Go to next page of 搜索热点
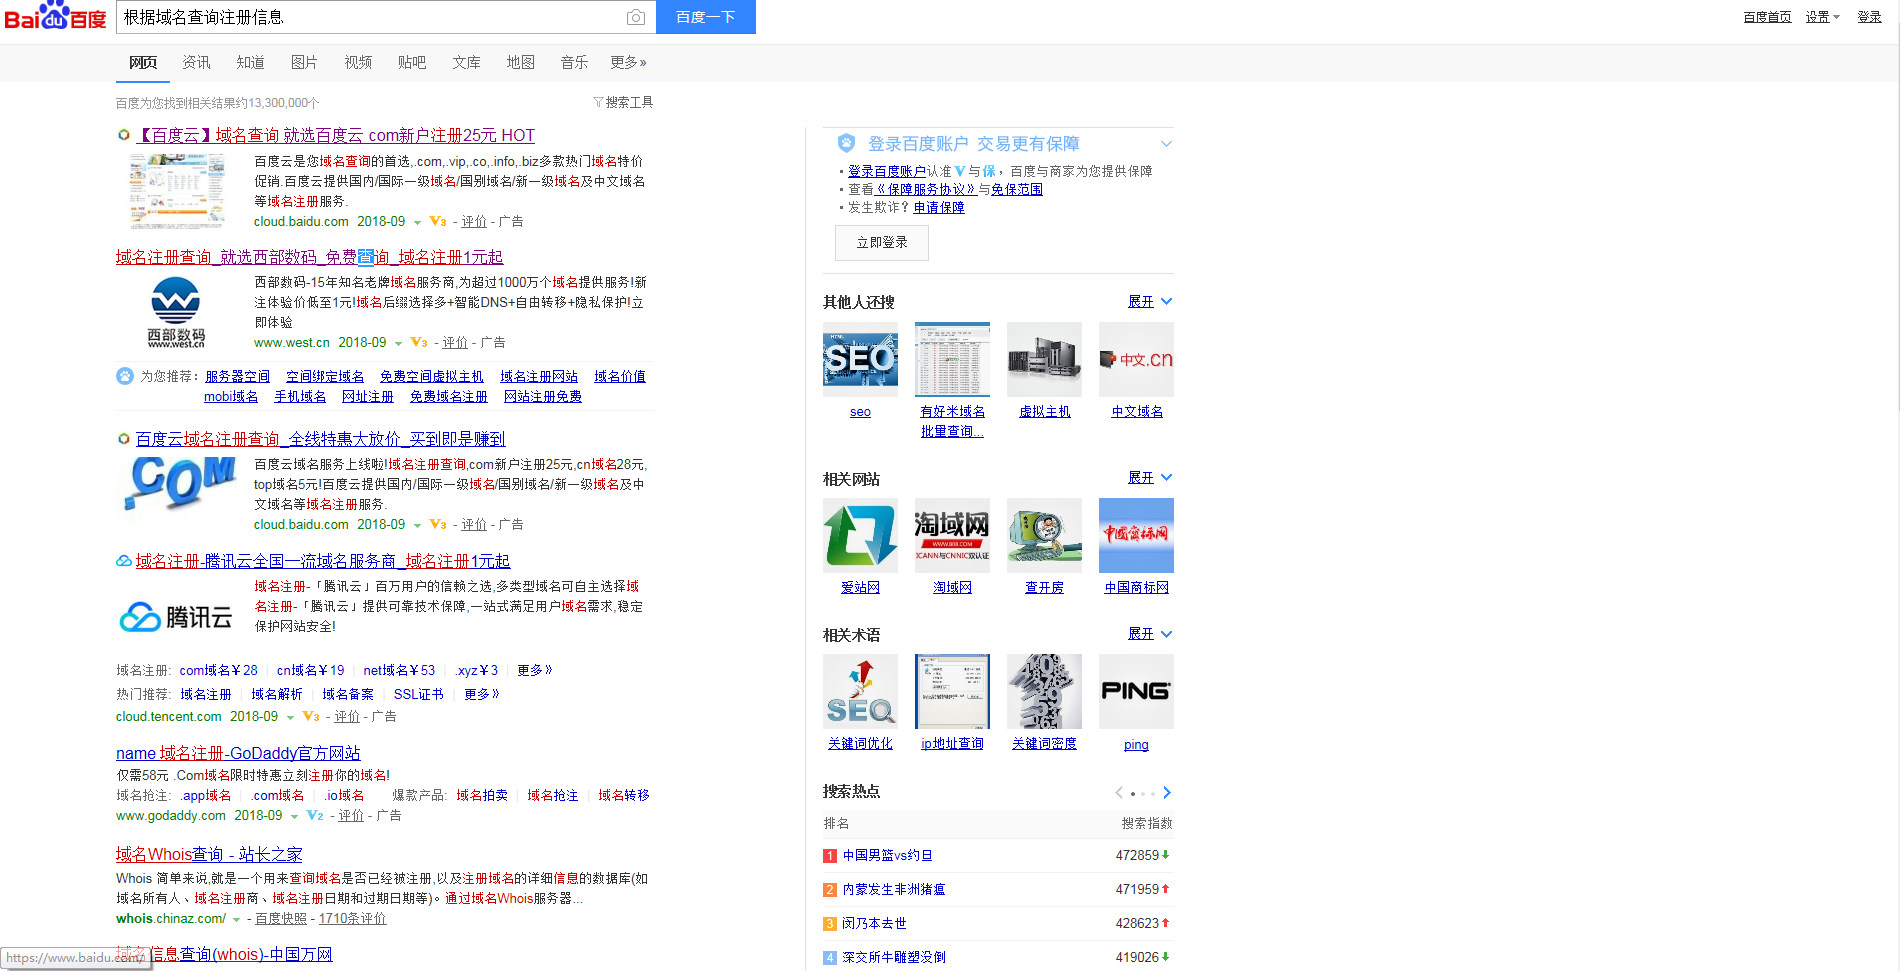1900x971 pixels. [x=1167, y=793]
